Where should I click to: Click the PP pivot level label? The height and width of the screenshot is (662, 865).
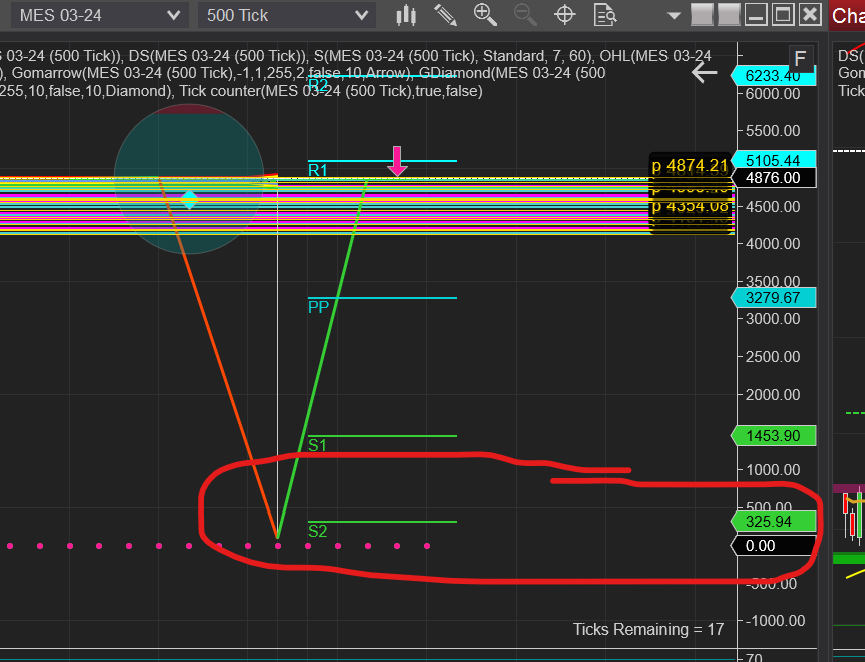(x=318, y=307)
